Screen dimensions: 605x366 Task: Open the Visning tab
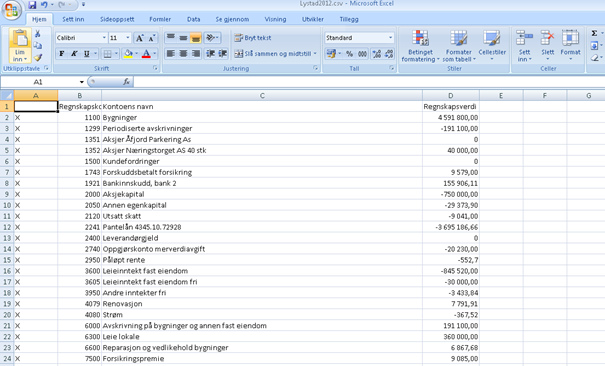275,19
